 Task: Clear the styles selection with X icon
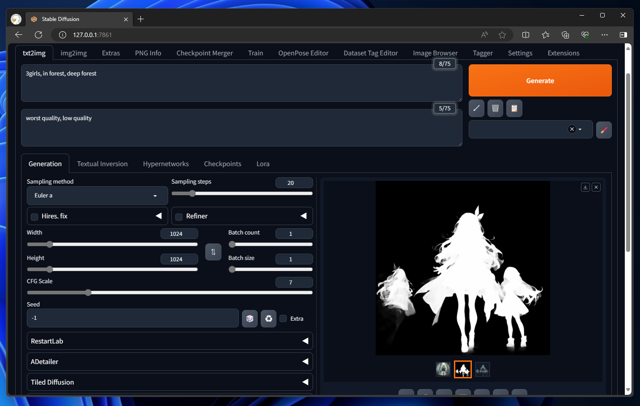coord(572,129)
